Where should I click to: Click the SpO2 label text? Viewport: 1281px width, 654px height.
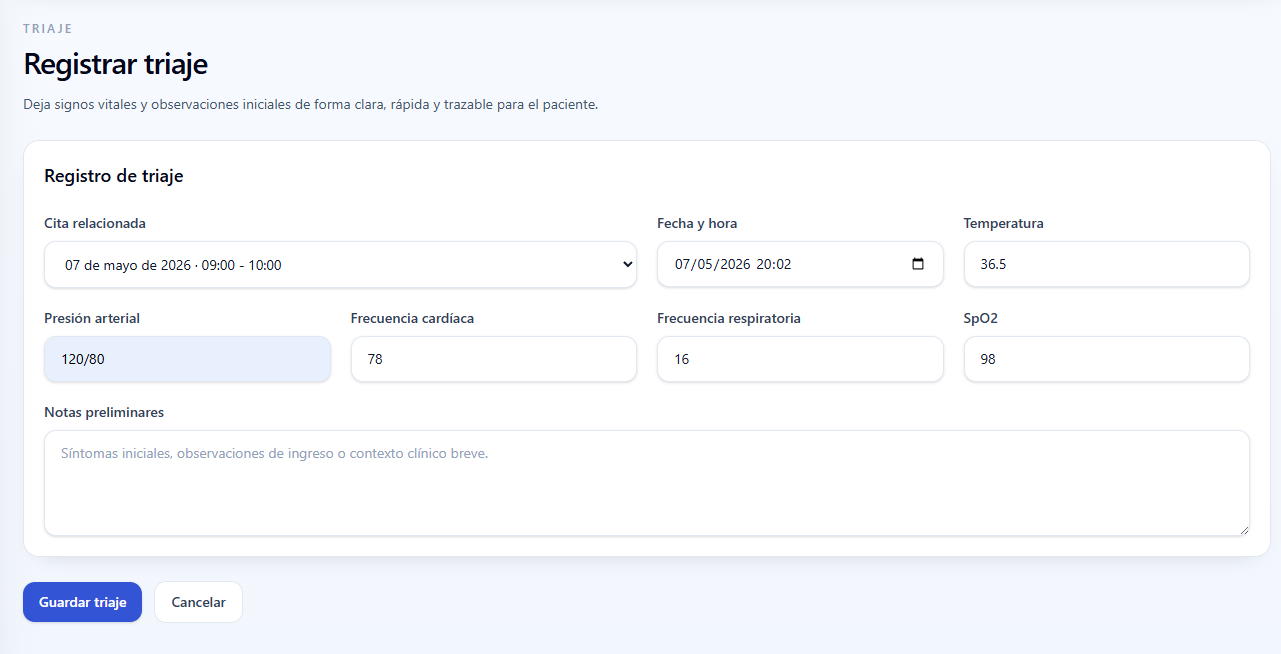tap(981, 318)
